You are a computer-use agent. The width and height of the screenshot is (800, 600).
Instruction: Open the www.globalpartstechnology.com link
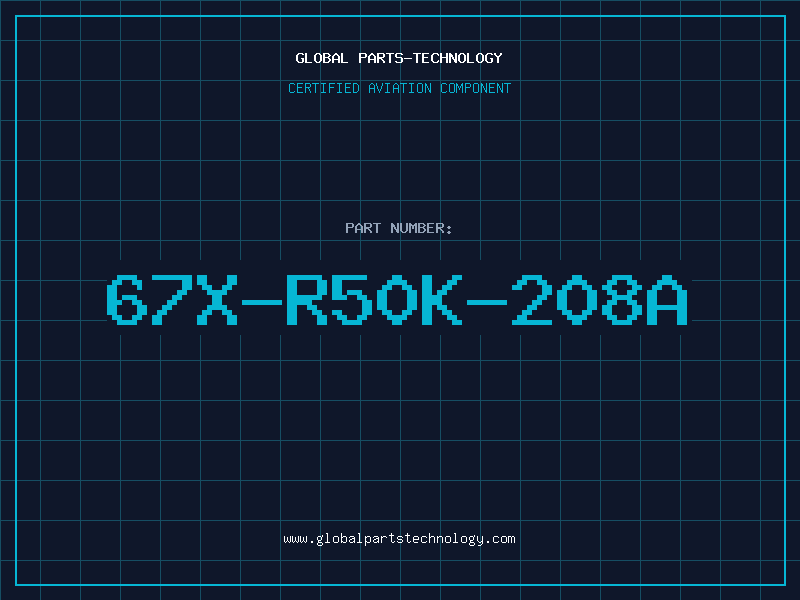click(x=399, y=539)
